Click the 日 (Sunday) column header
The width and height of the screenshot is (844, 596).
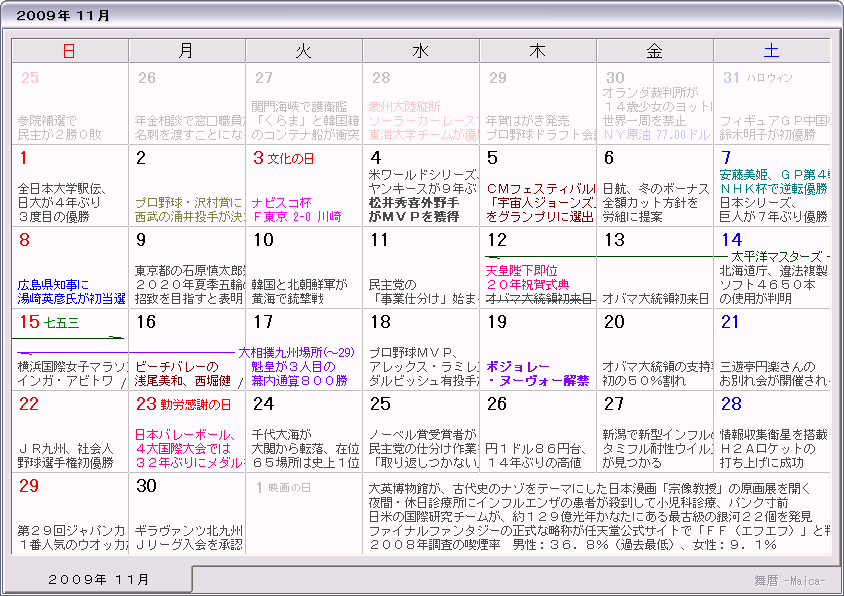point(69,51)
